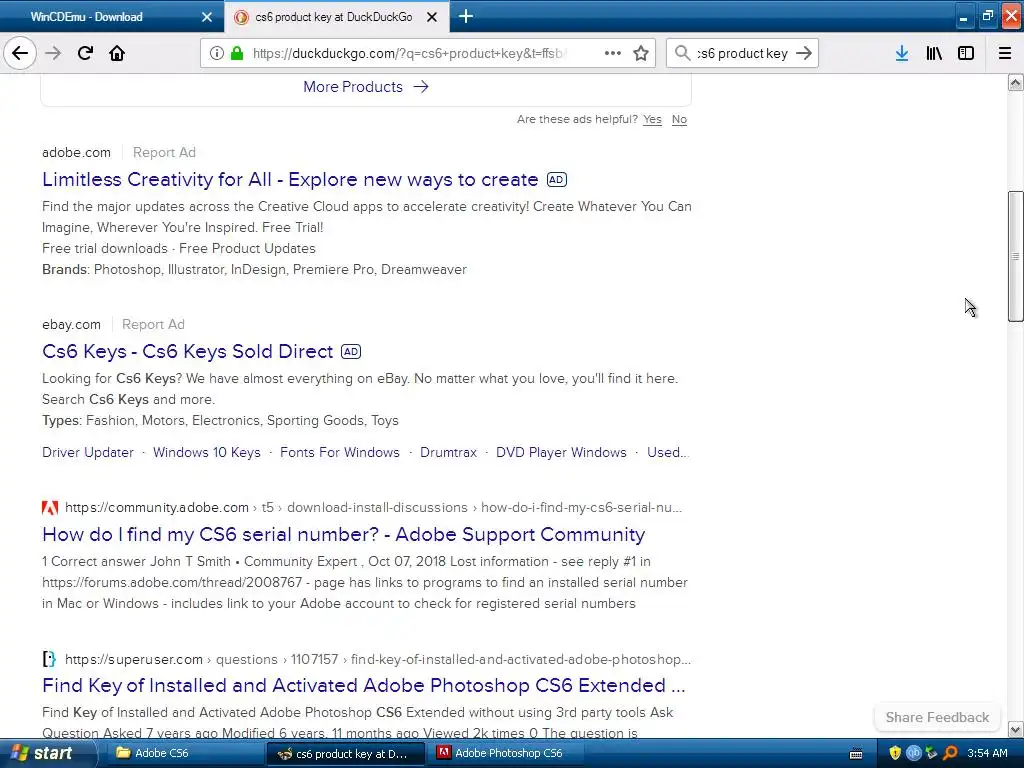Viewport: 1024px width, 768px height.
Task: Click the cs6 product key search box
Action: (742, 53)
